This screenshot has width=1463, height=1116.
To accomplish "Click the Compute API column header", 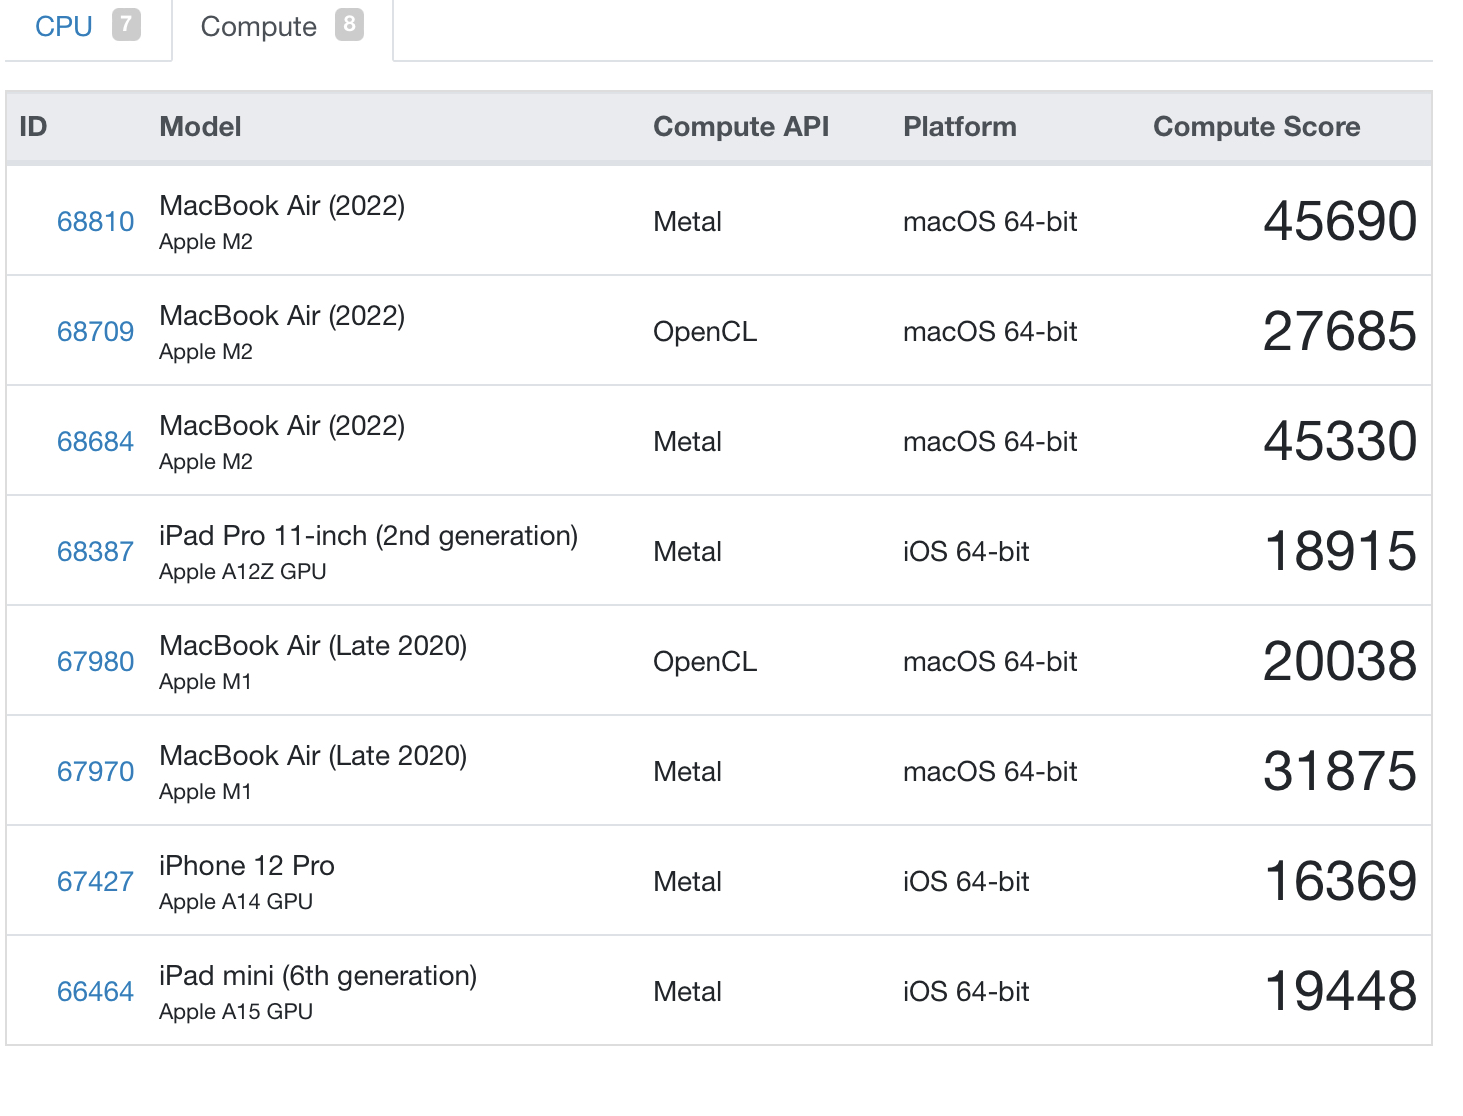I will click(741, 127).
